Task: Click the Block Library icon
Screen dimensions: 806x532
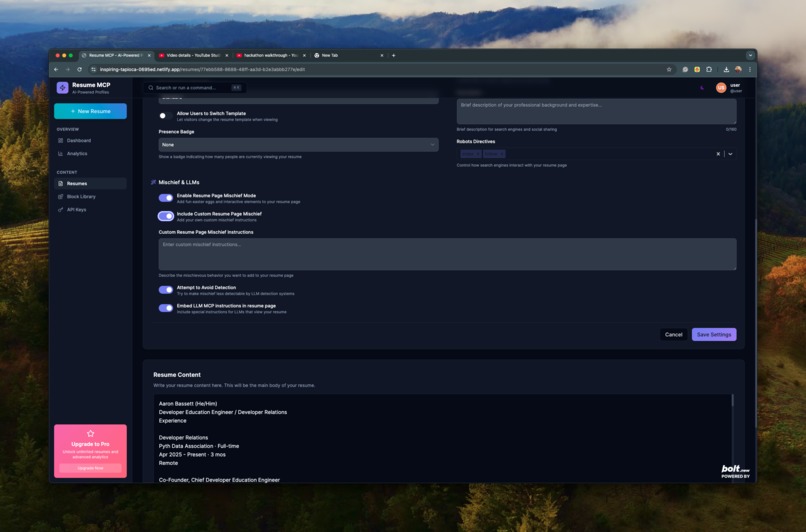Action: point(61,196)
